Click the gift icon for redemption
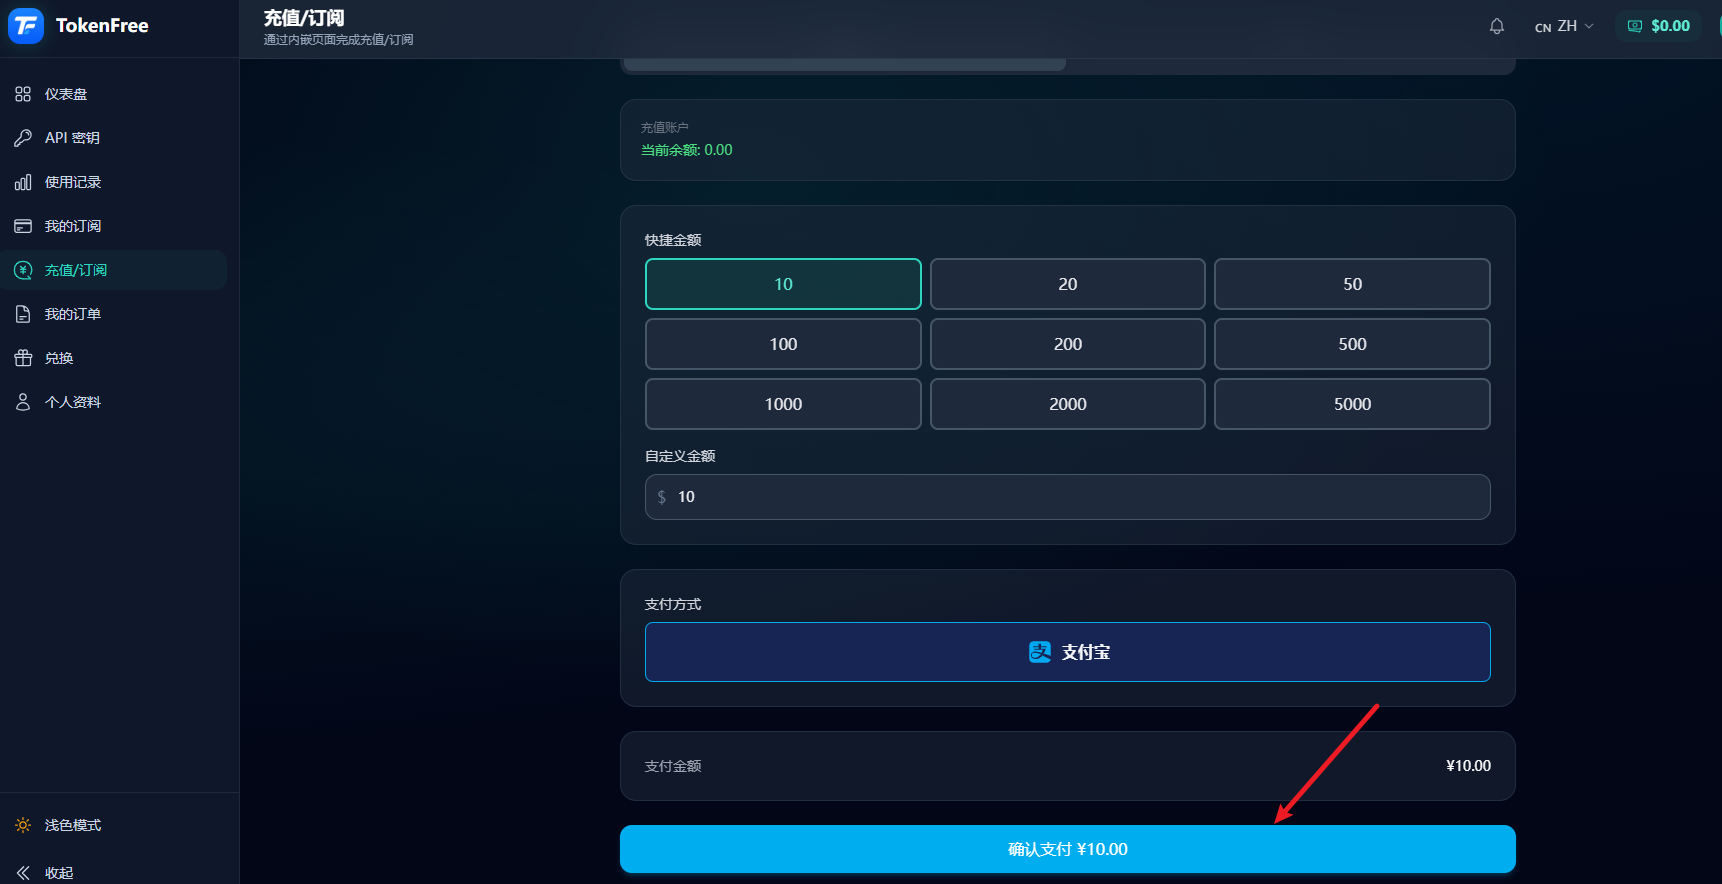Image resolution: width=1722 pixels, height=884 pixels. tap(23, 358)
